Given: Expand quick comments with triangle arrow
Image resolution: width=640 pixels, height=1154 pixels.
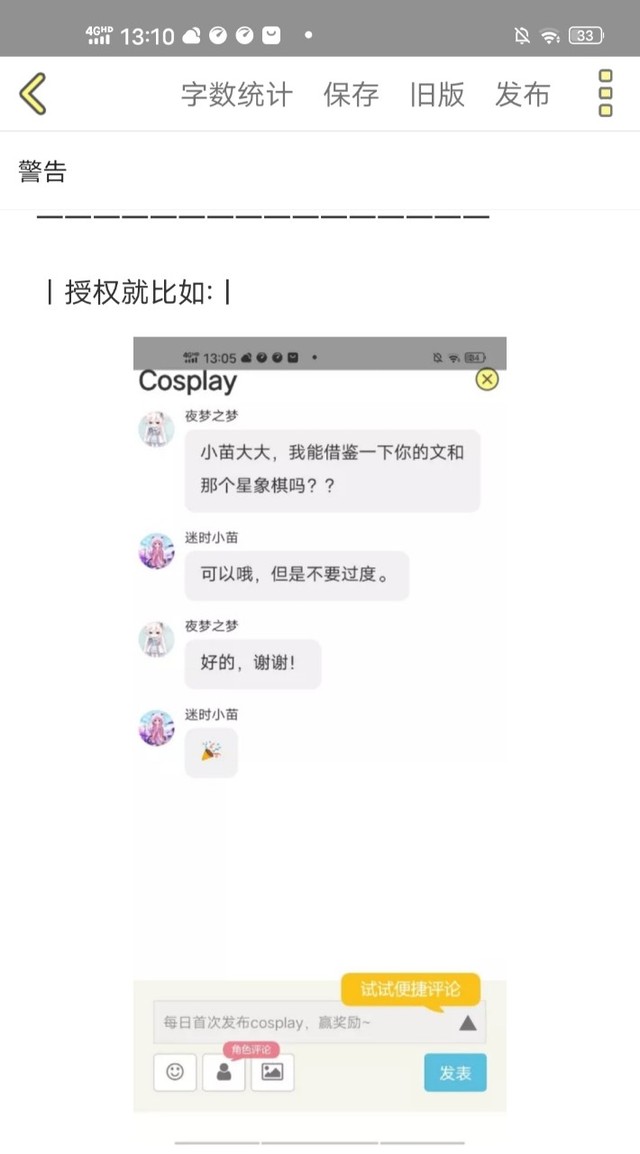Looking at the screenshot, I should click(468, 1022).
